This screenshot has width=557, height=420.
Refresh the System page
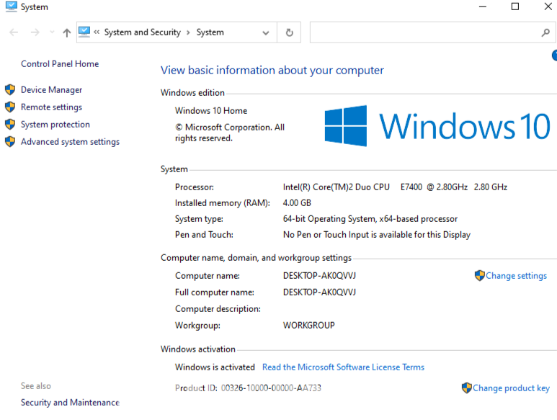click(289, 33)
